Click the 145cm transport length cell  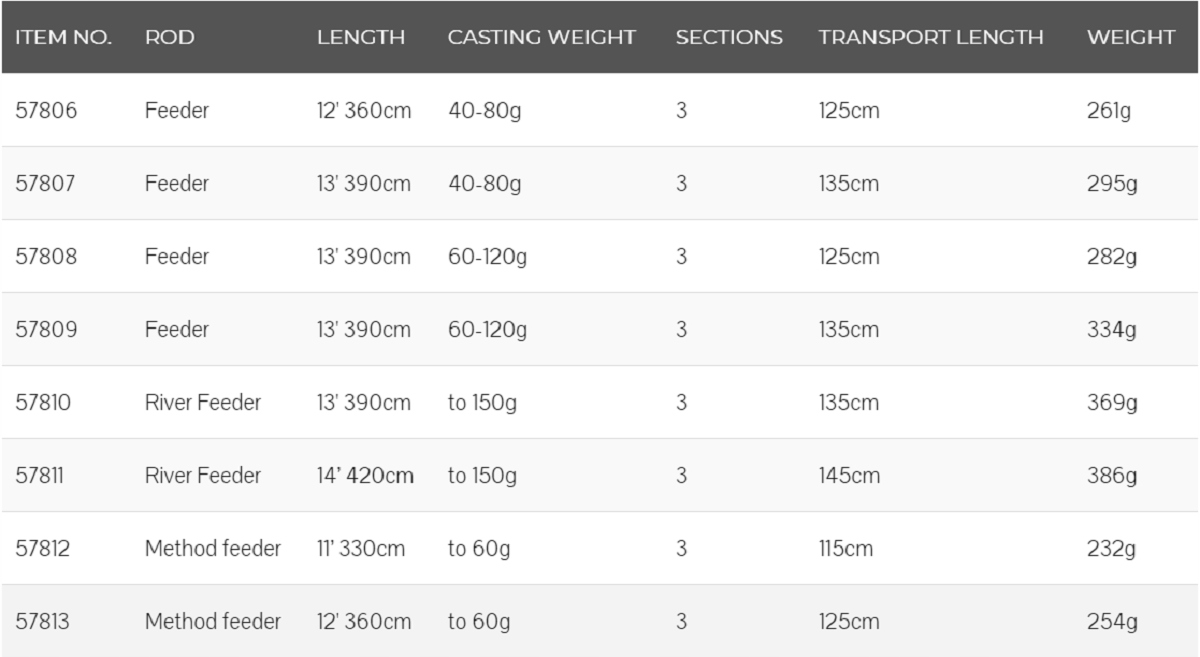point(849,475)
